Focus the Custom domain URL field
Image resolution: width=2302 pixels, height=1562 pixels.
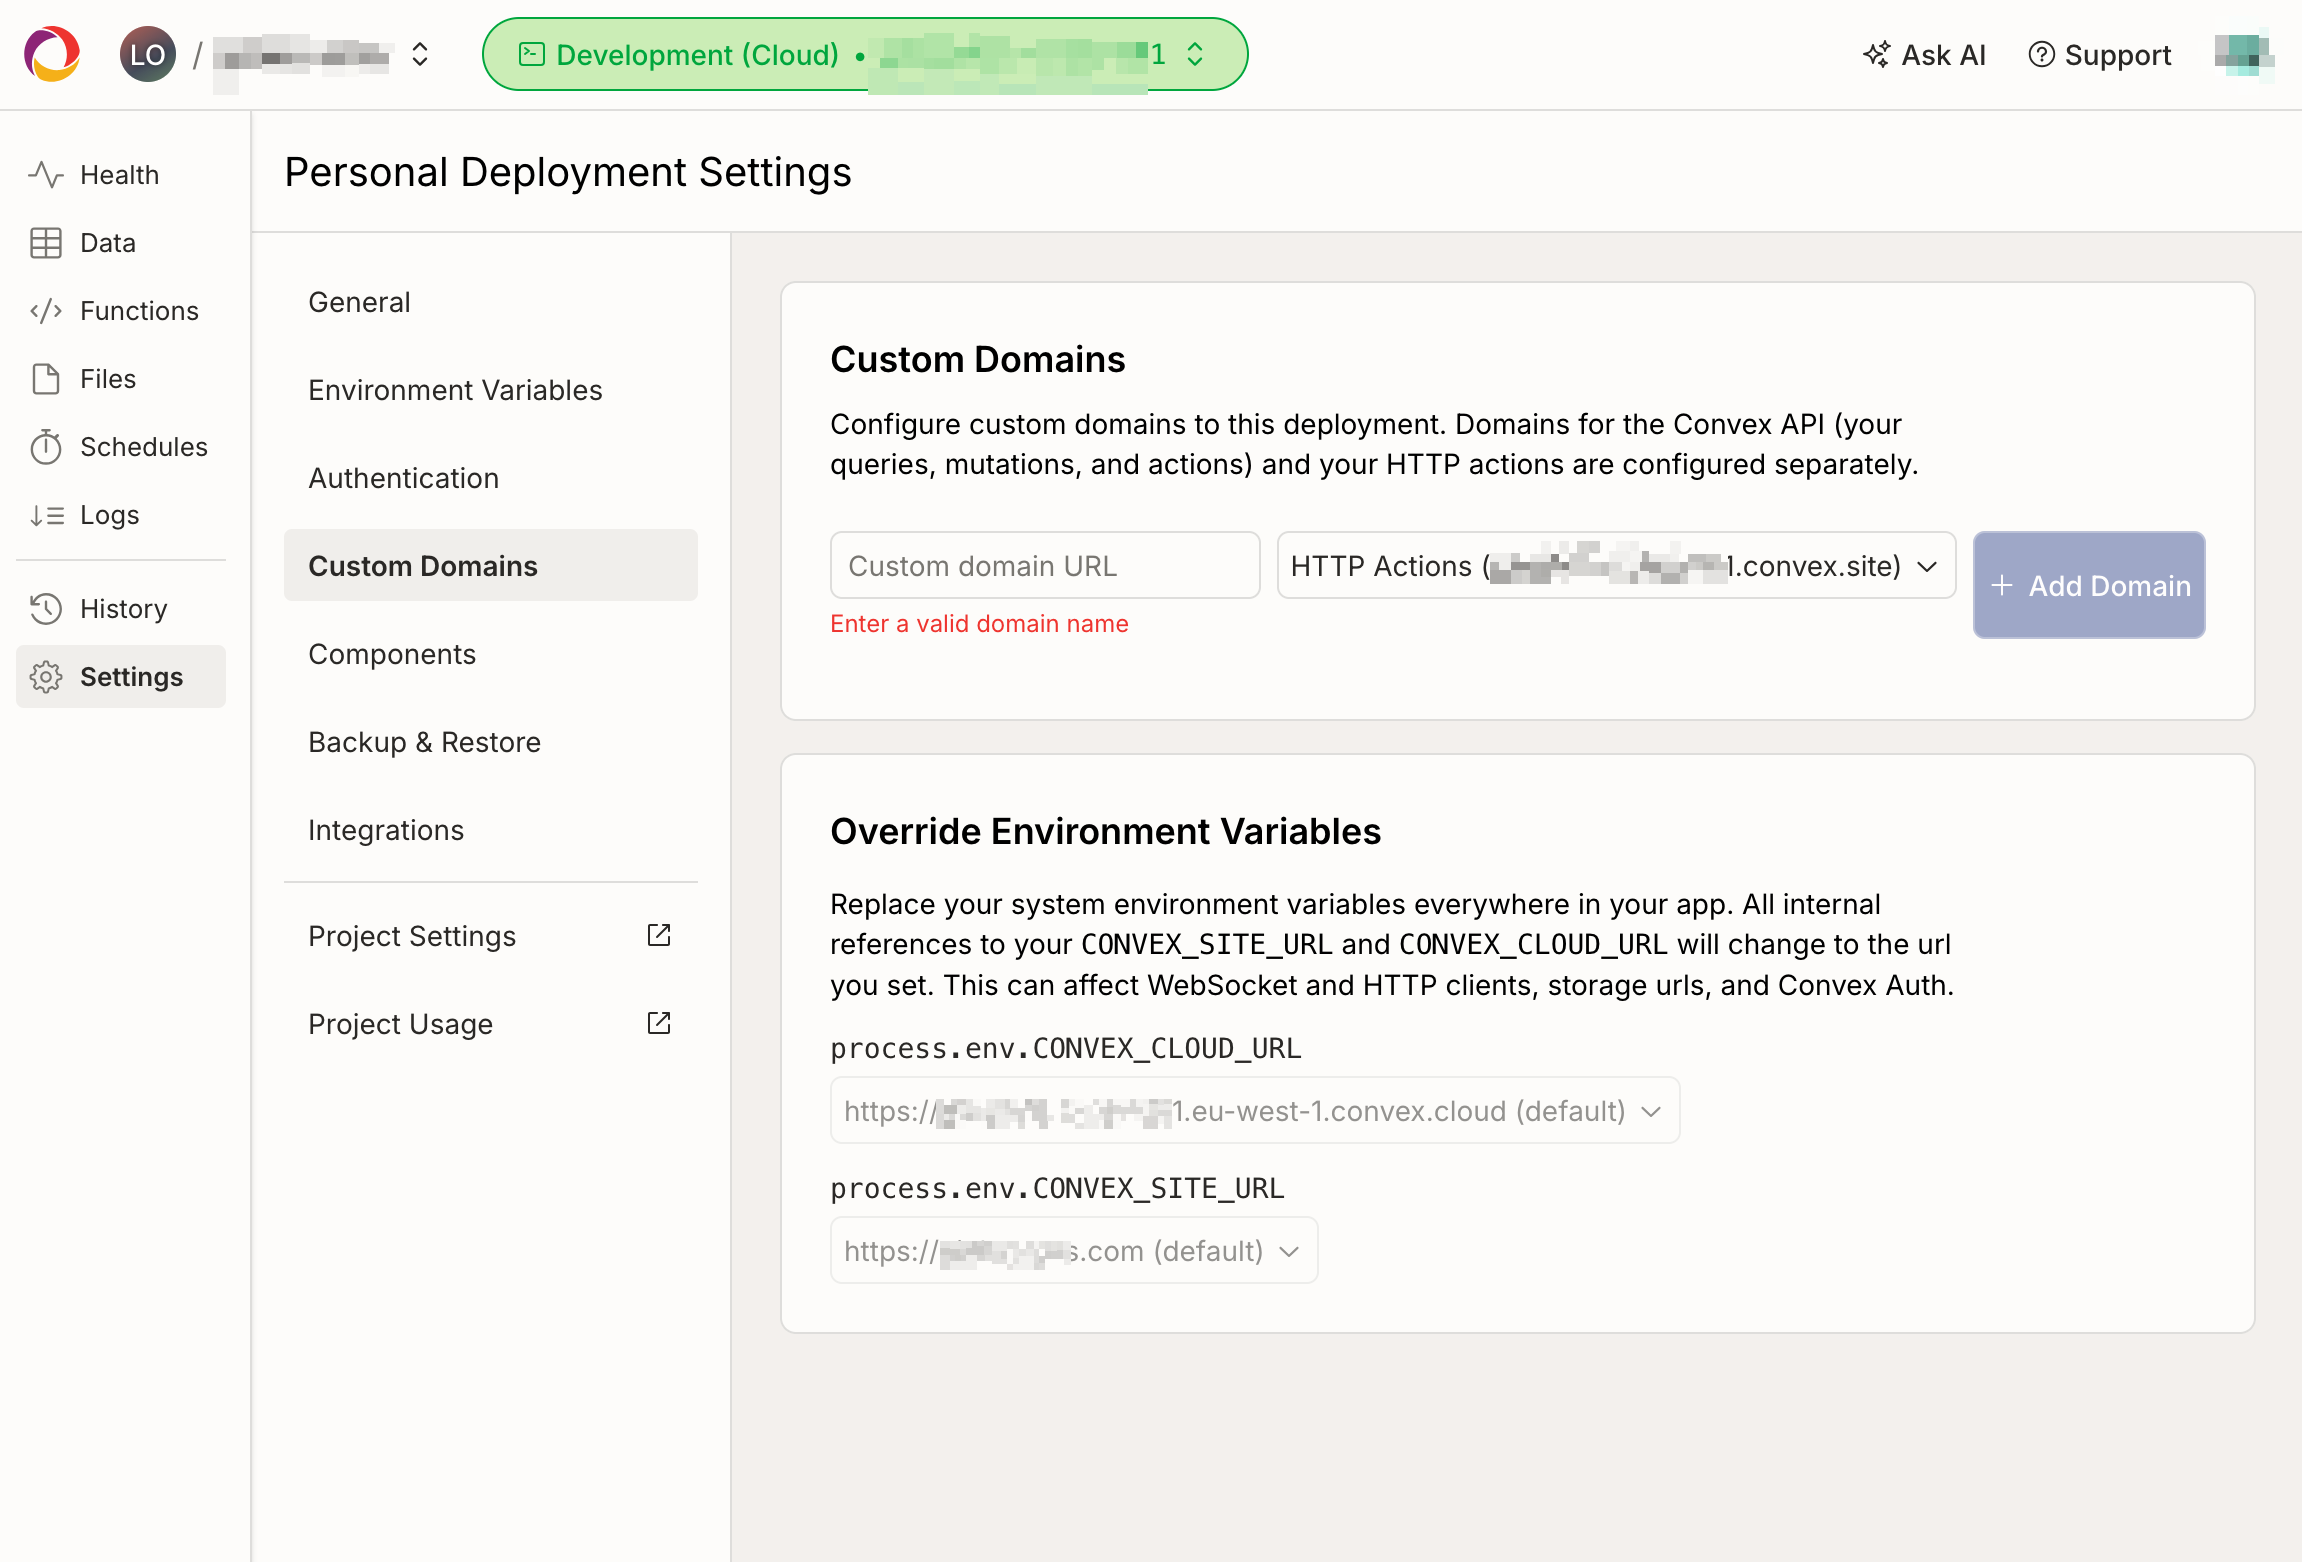[x=1044, y=566]
